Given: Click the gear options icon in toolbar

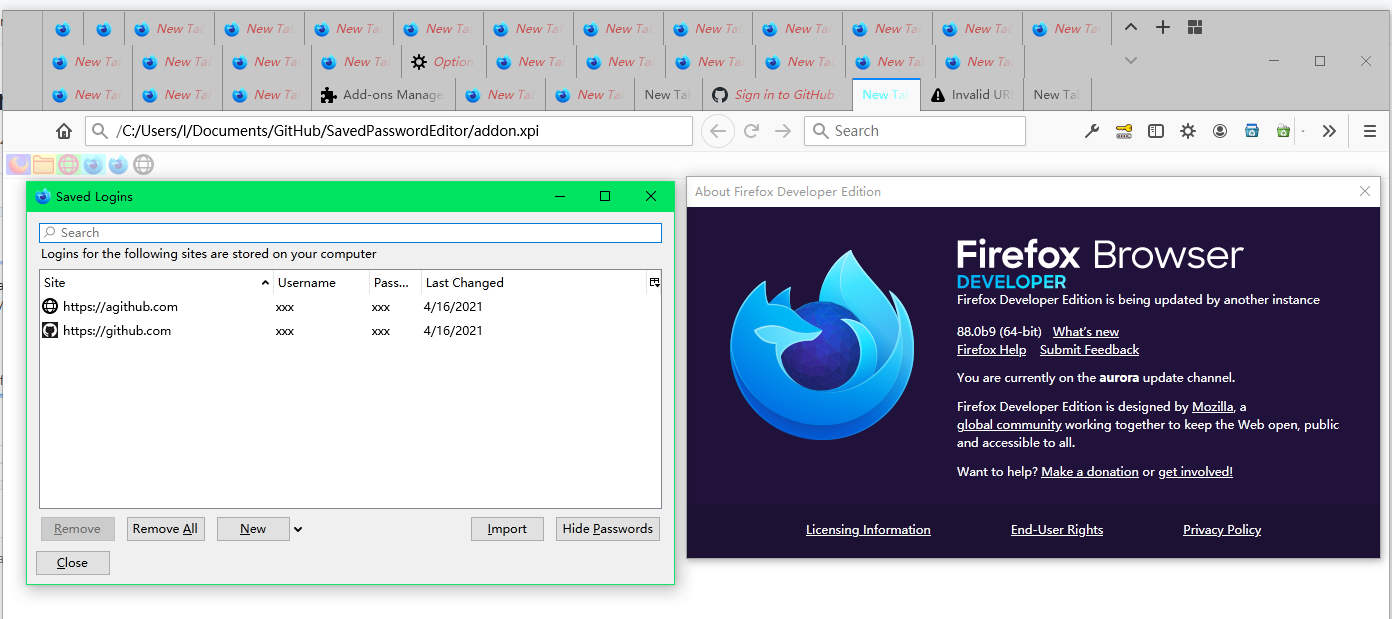Looking at the screenshot, I should click(x=1188, y=131).
